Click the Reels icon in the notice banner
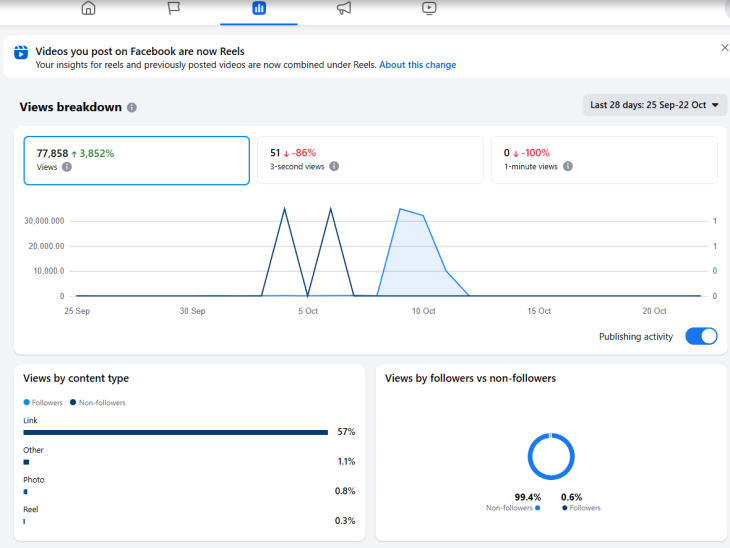The height and width of the screenshot is (548, 730). coord(21,52)
